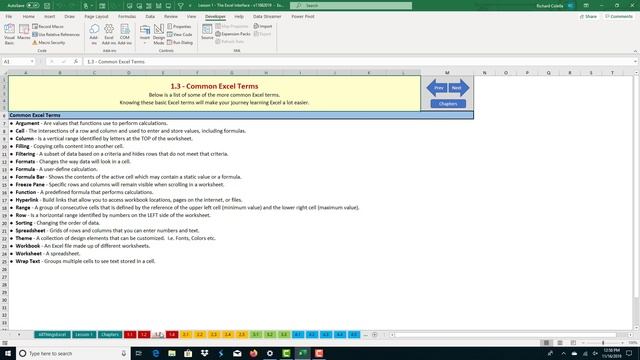Adjust the zoom slider in status bar

[x=603, y=343]
